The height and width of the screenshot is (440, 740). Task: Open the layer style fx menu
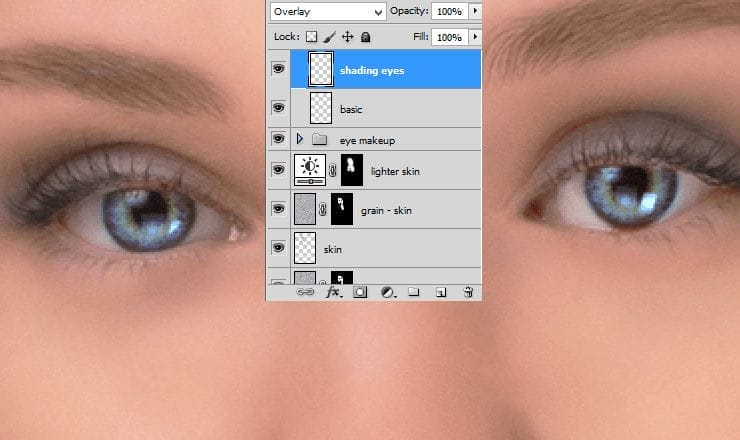coord(334,293)
